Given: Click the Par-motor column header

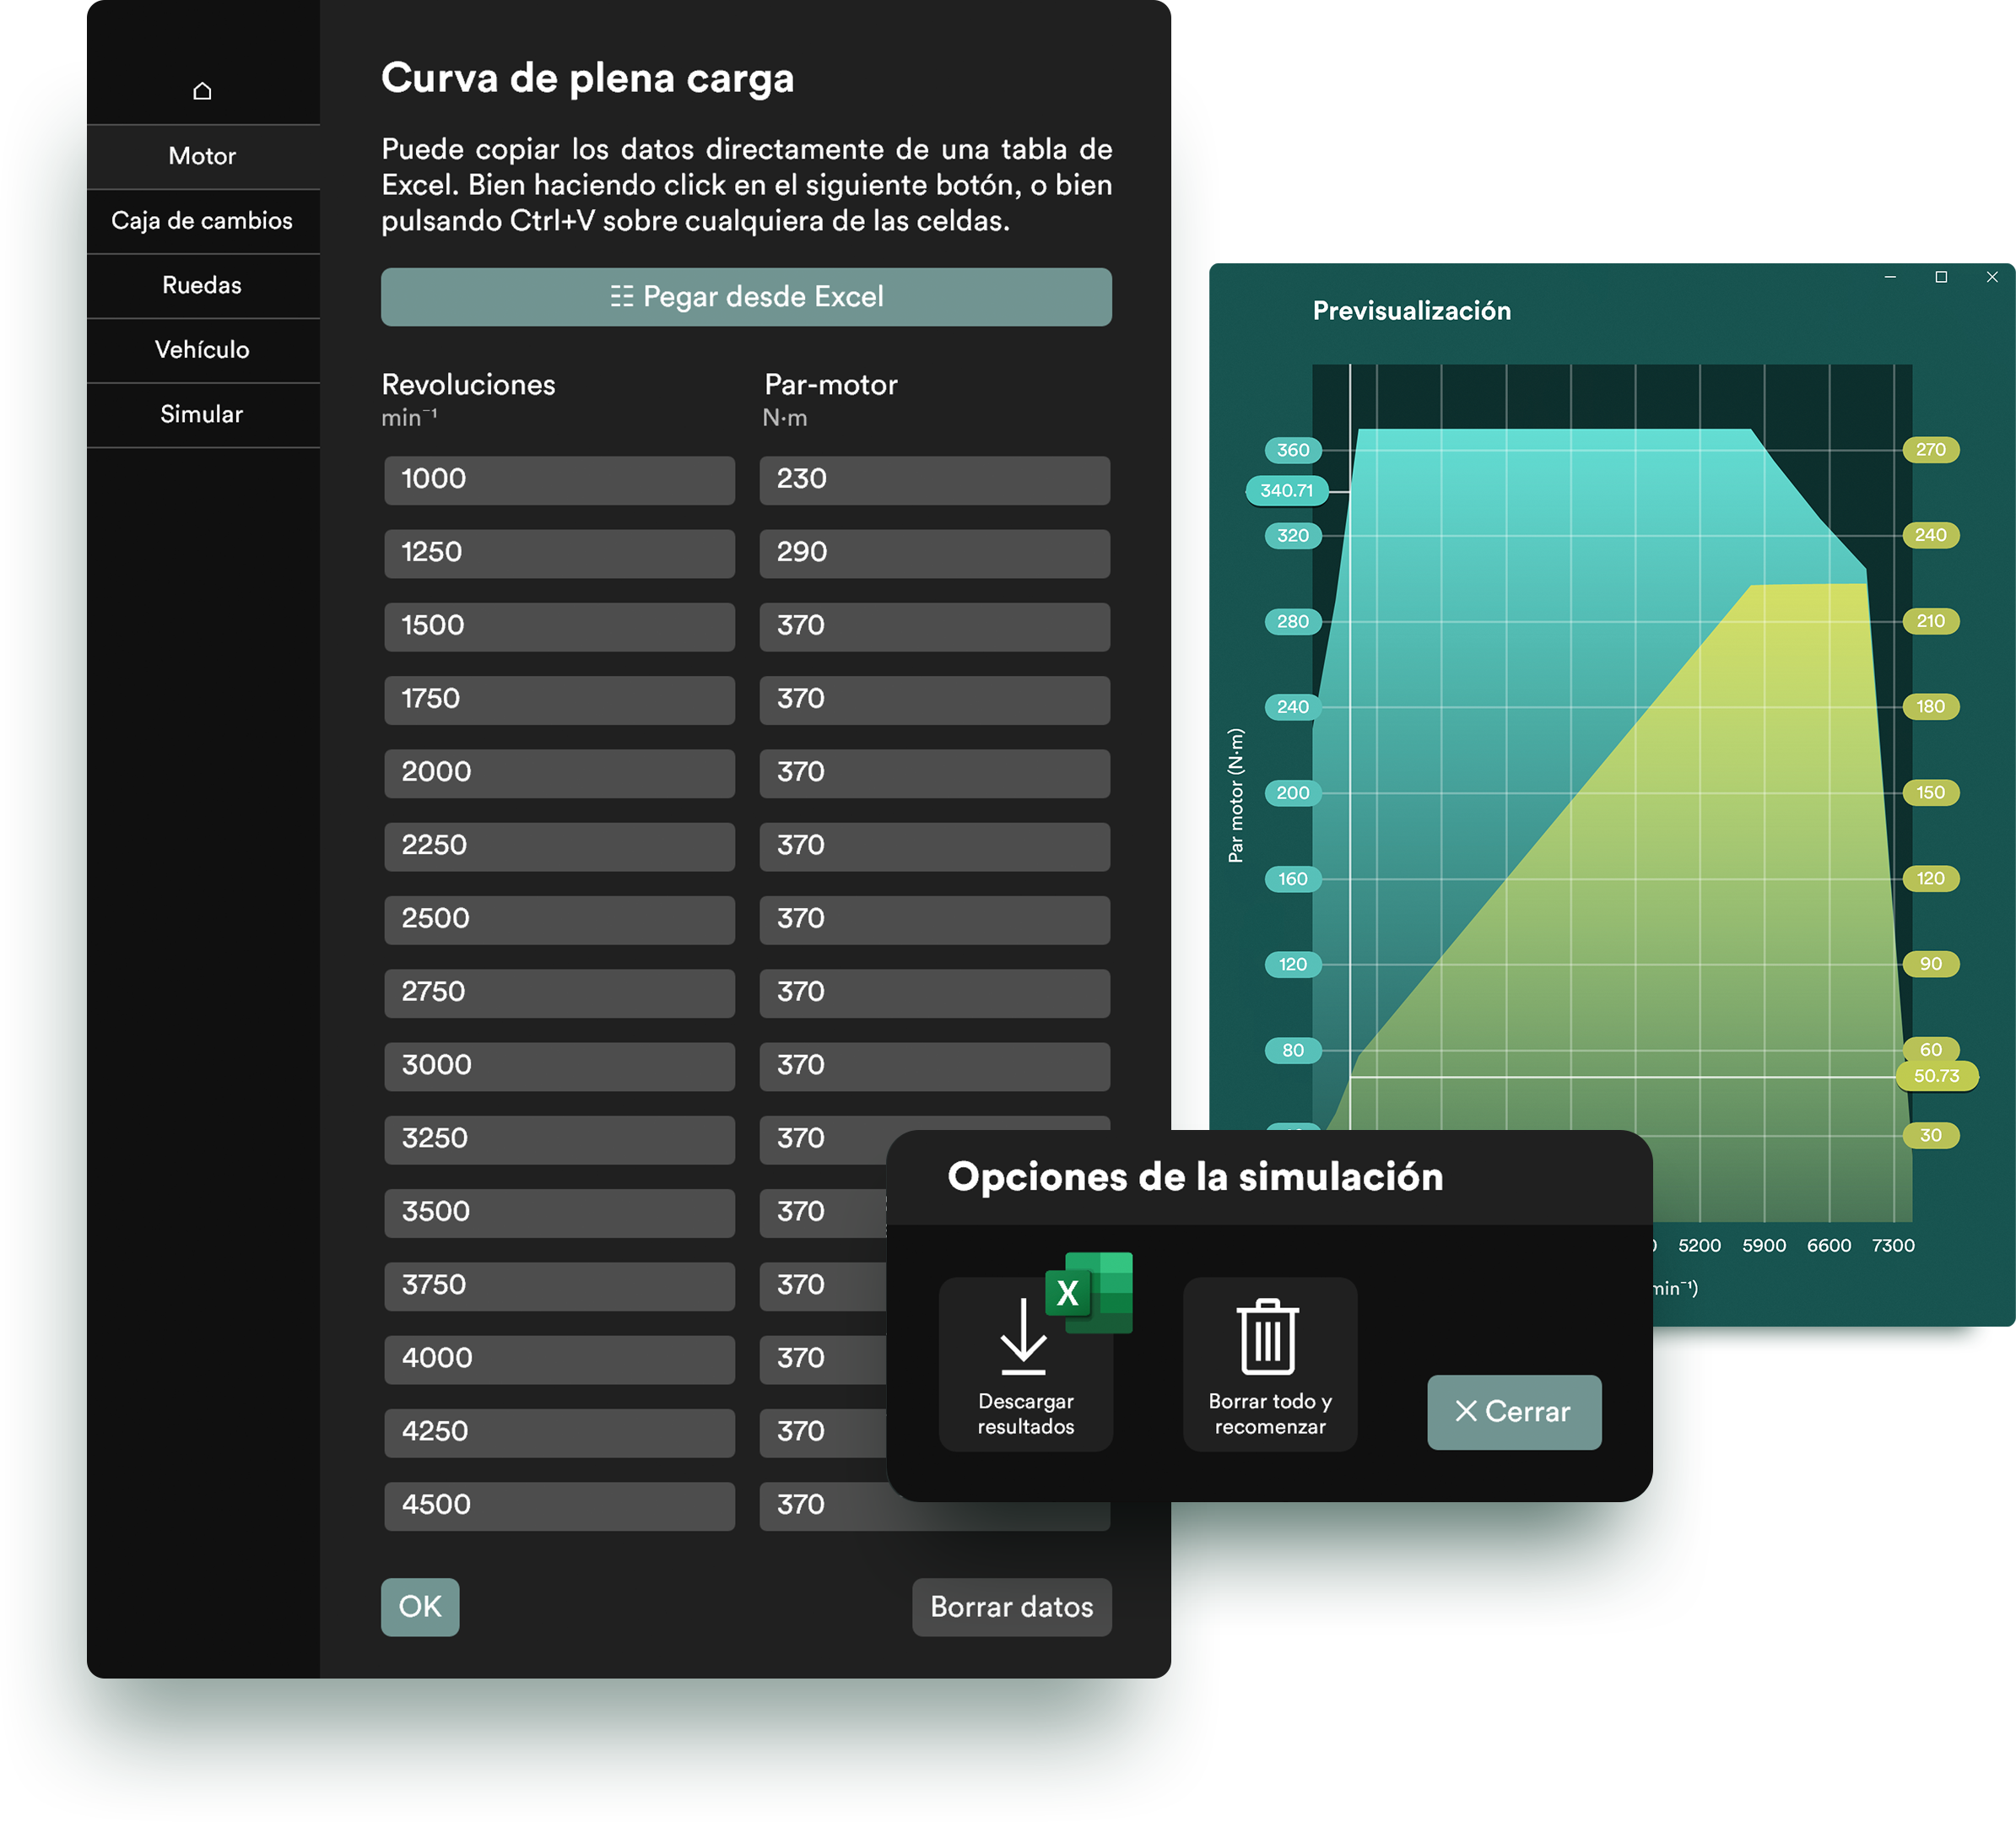Looking at the screenshot, I should click(830, 385).
